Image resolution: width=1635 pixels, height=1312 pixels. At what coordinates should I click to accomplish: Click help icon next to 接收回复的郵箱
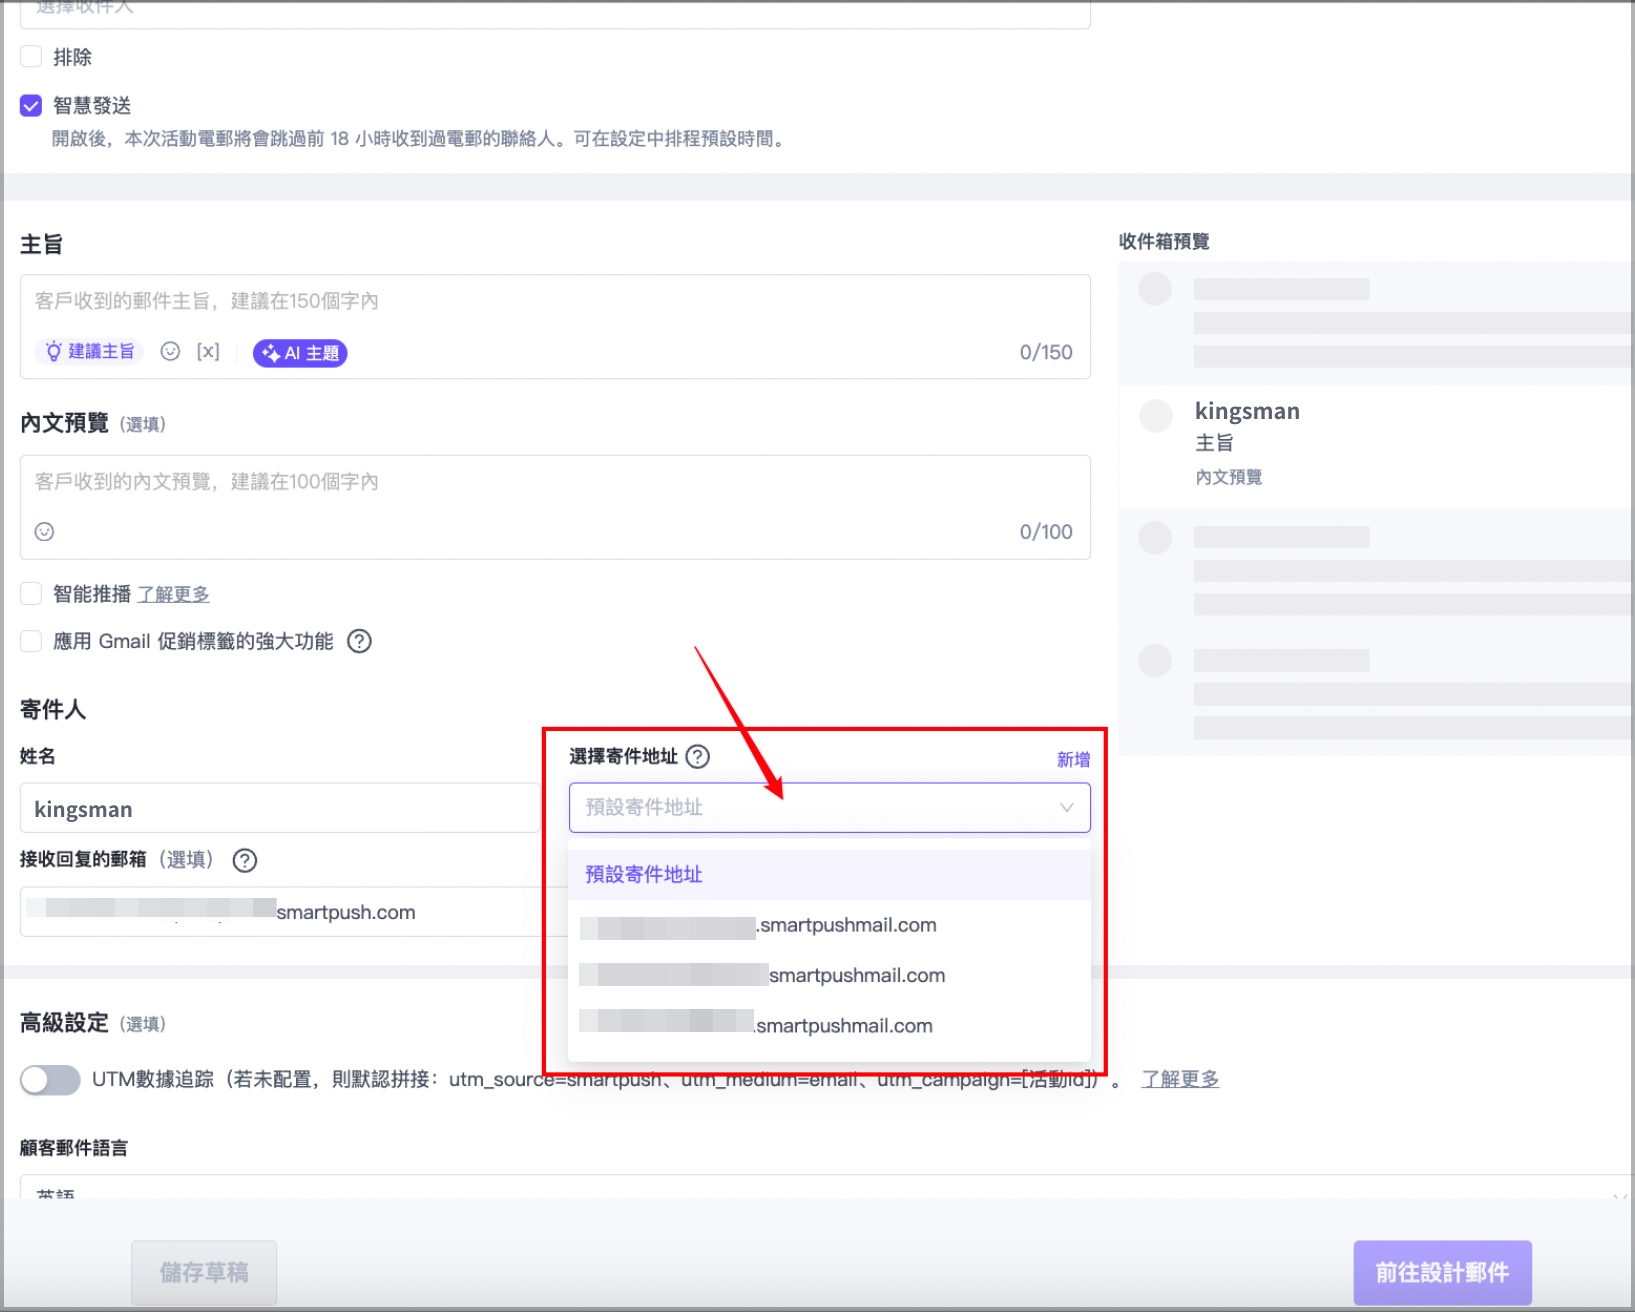point(245,861)
